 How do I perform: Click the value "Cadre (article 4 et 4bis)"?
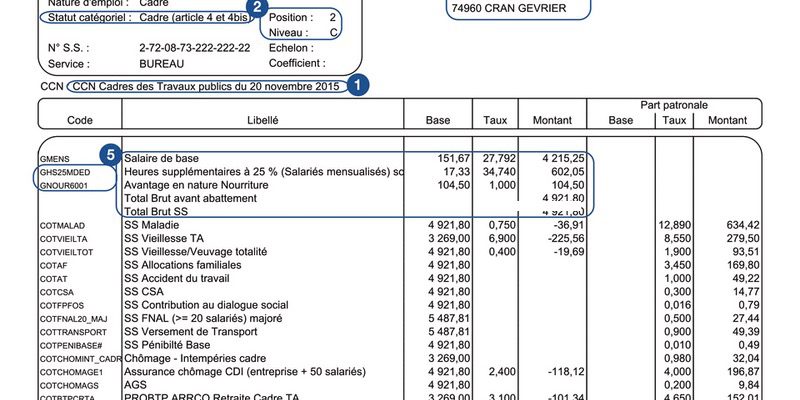click(196, 17)
